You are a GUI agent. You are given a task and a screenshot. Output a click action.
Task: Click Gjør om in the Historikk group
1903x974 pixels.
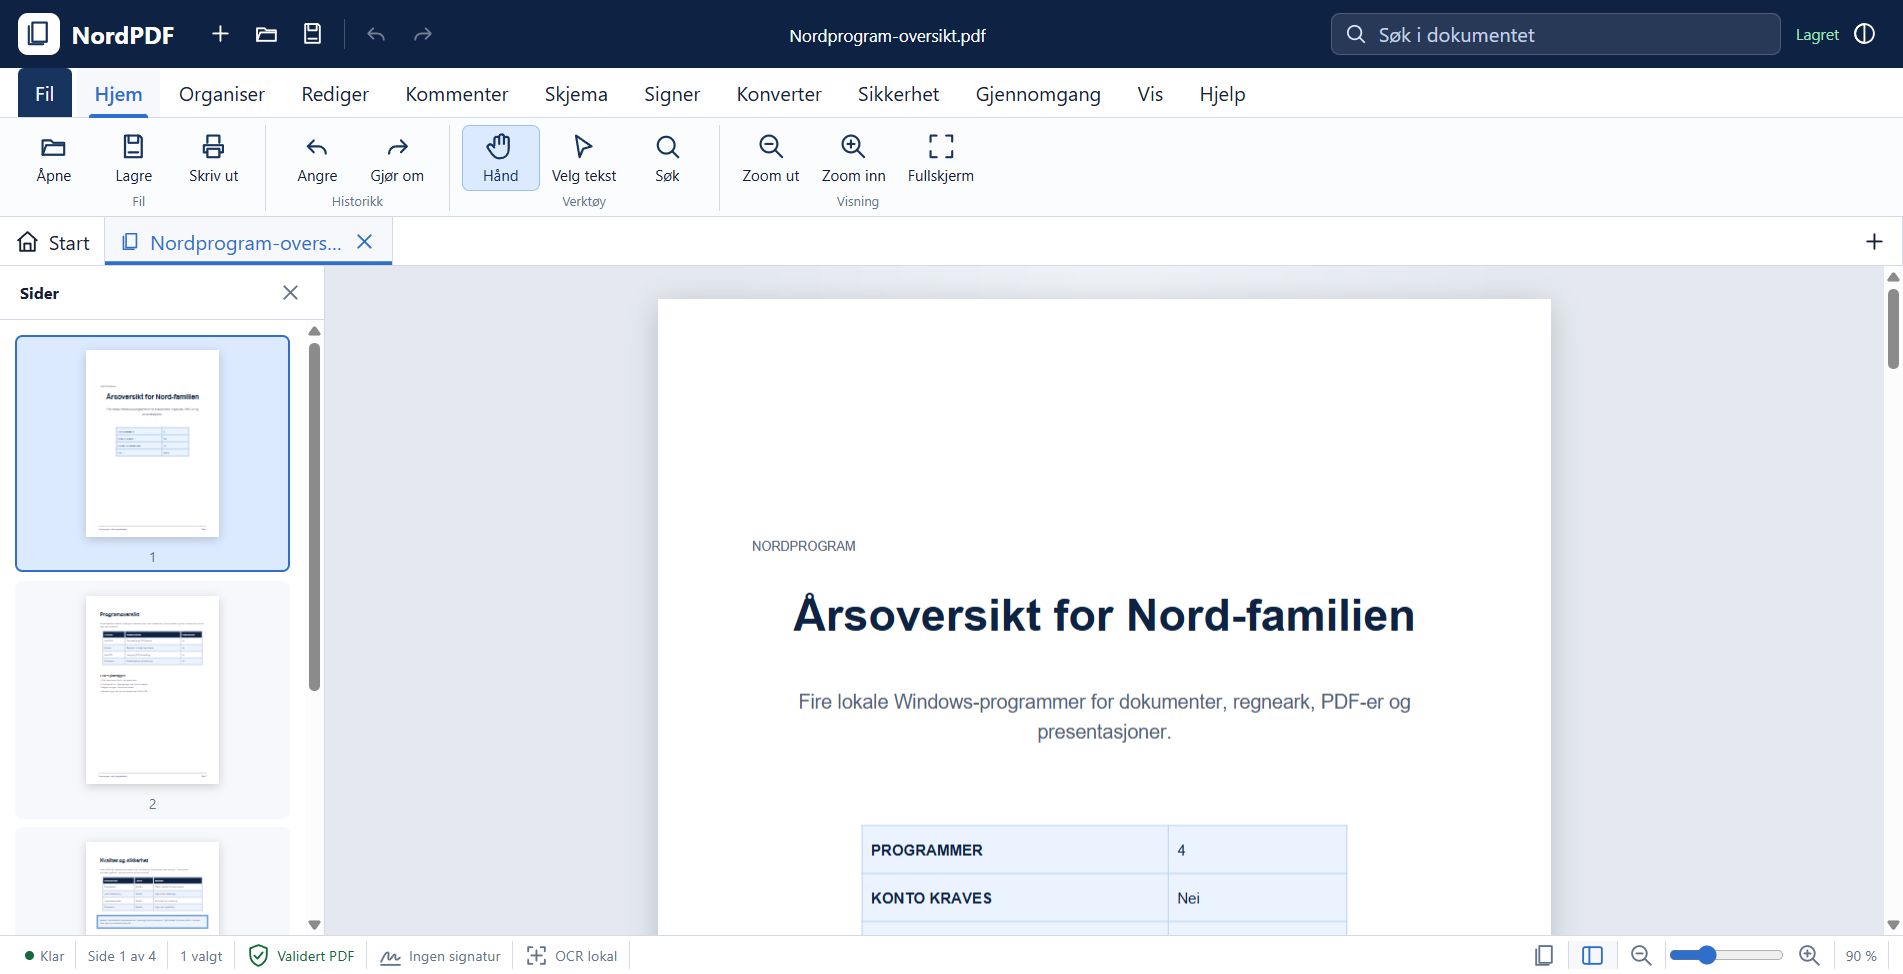tap(397, 158)
